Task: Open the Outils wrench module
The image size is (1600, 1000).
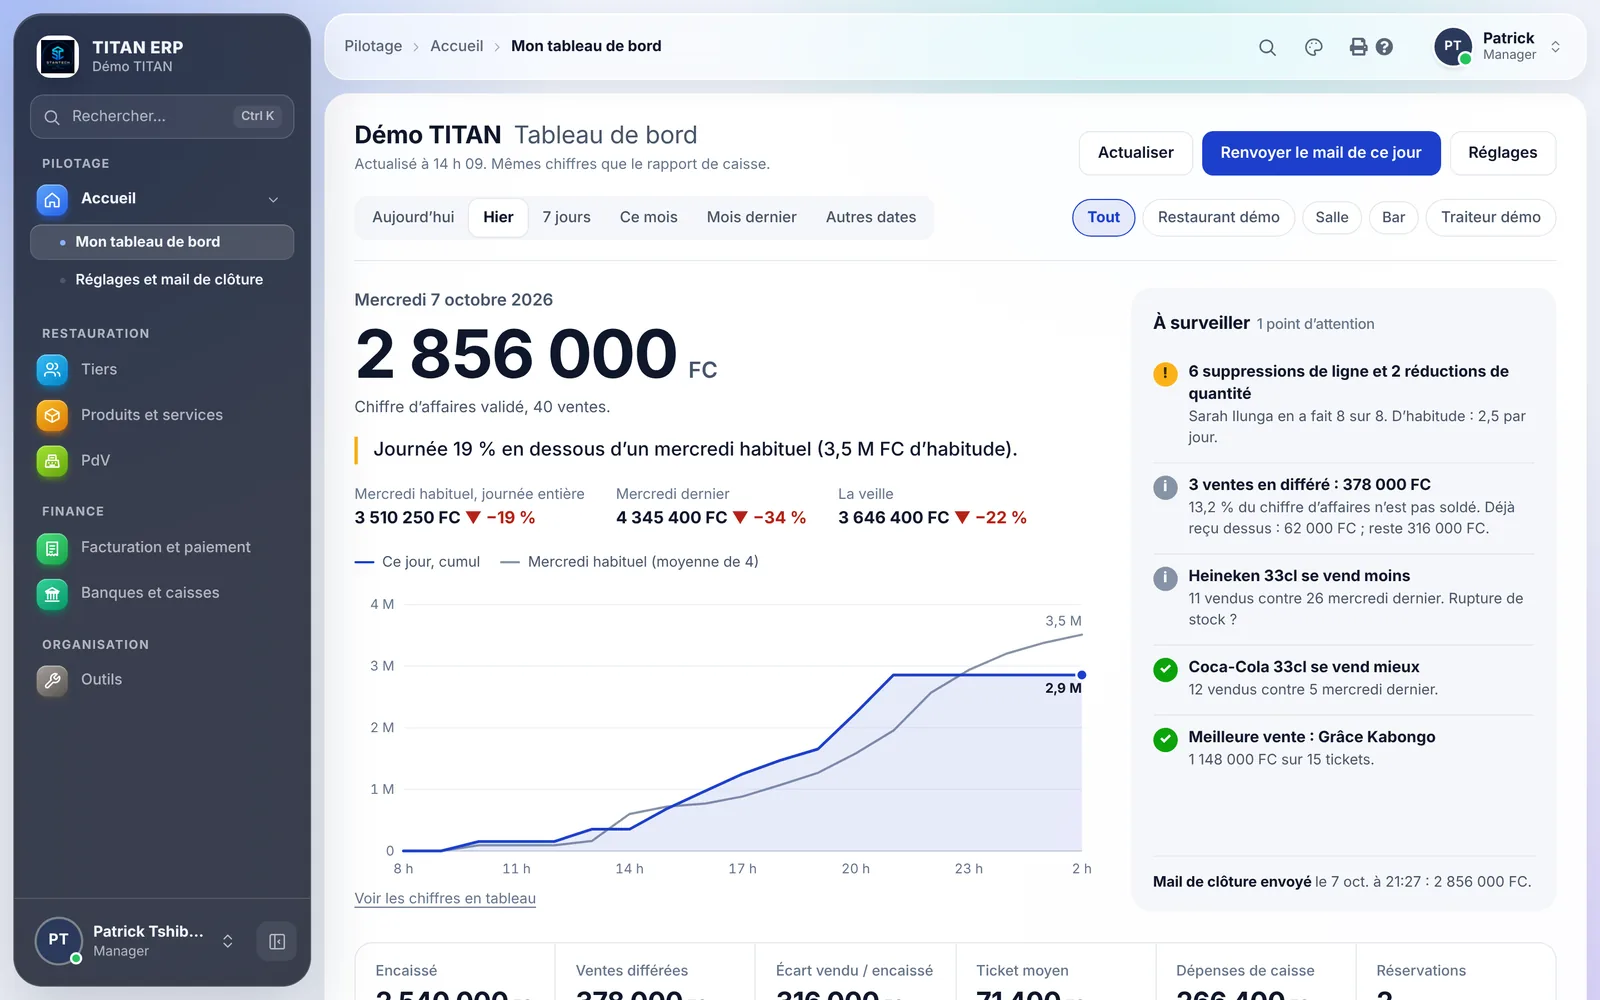Action: [53, 680]
